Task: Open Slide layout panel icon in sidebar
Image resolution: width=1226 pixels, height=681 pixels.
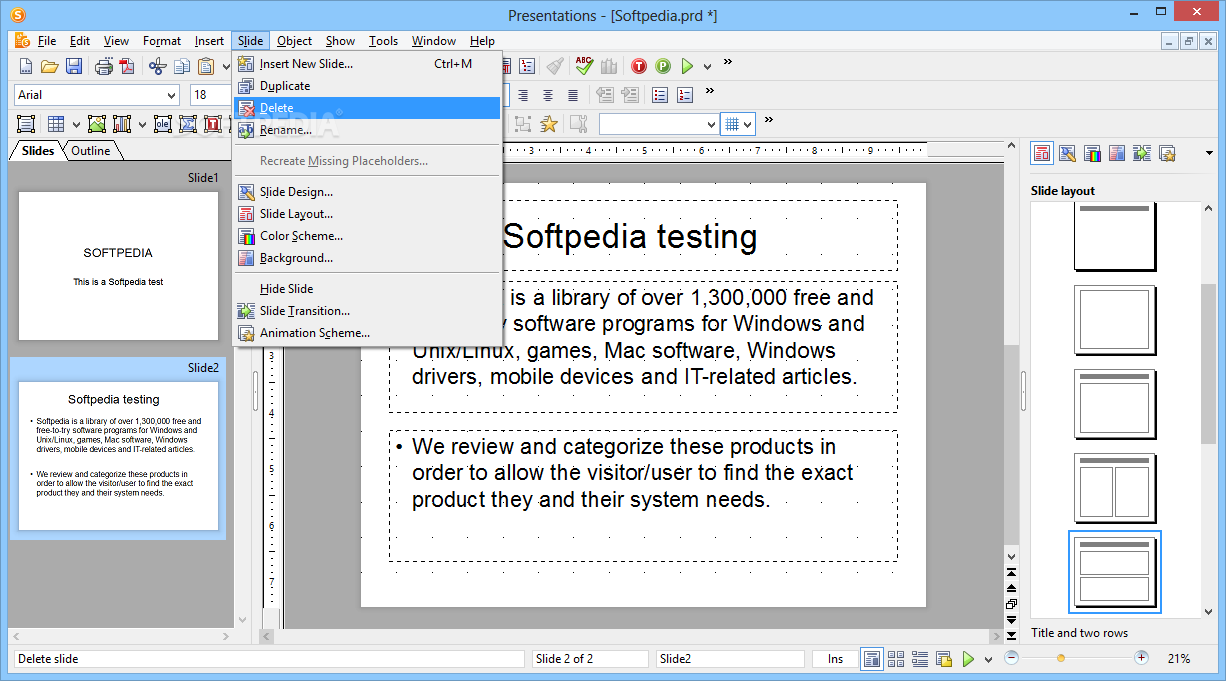Action: point(1042,153)
